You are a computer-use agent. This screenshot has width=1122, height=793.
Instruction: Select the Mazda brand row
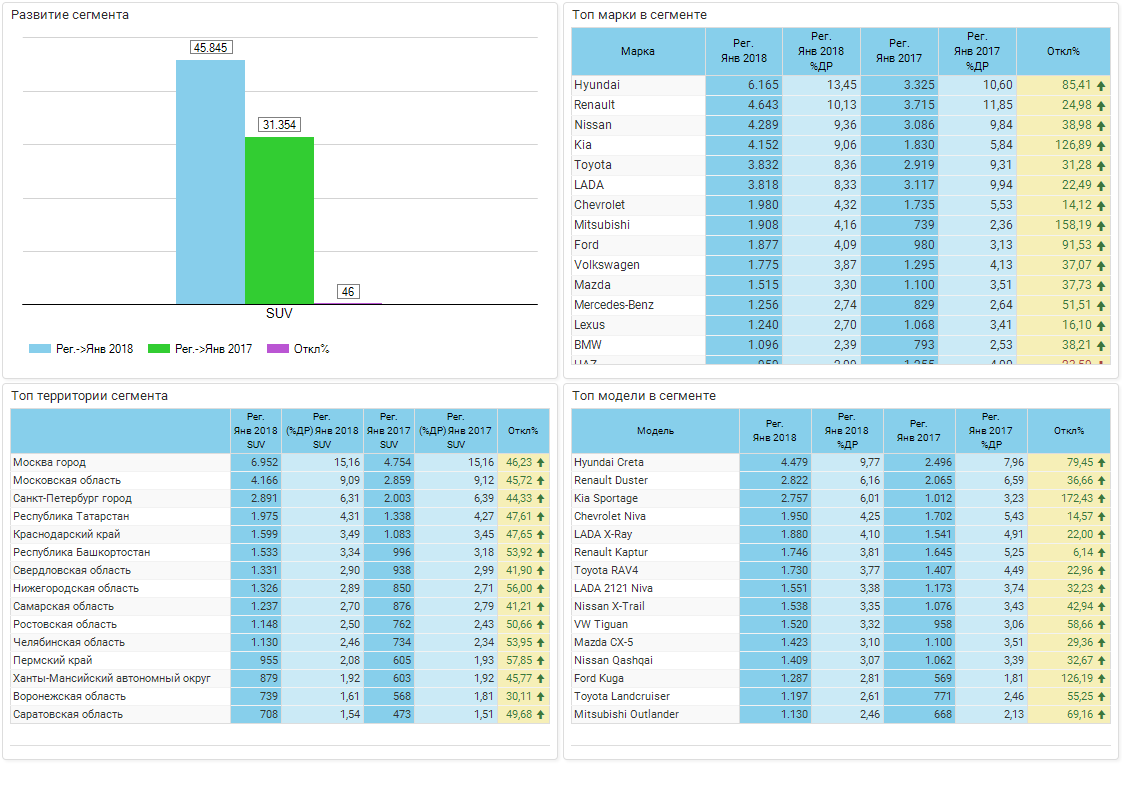pyautogui.click(x=841, y=286)
